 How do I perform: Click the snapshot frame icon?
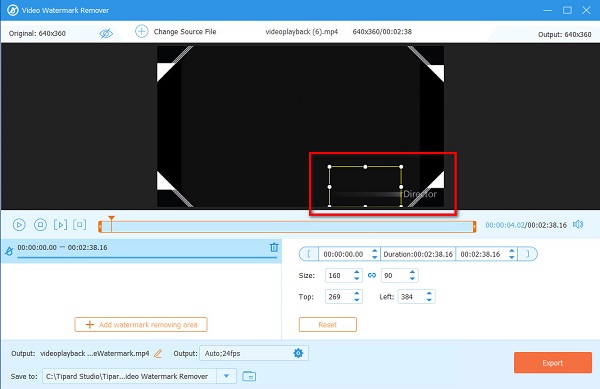tap(80, 225)
